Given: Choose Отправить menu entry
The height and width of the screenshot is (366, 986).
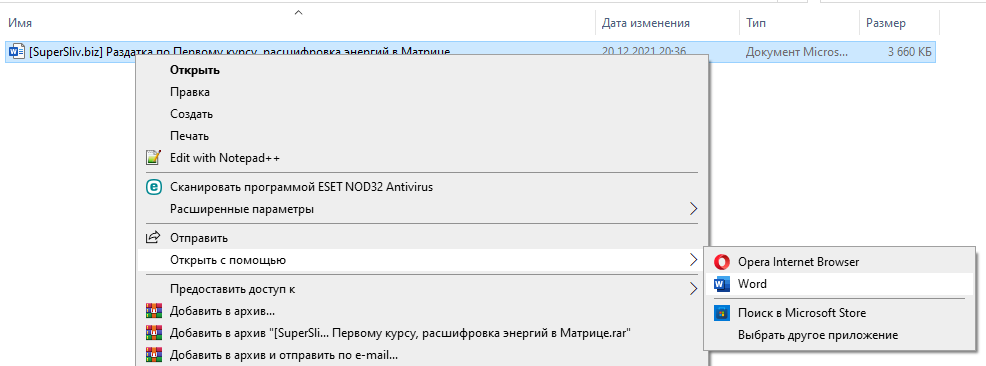Looking at the screenshot, I should [423, 238].
